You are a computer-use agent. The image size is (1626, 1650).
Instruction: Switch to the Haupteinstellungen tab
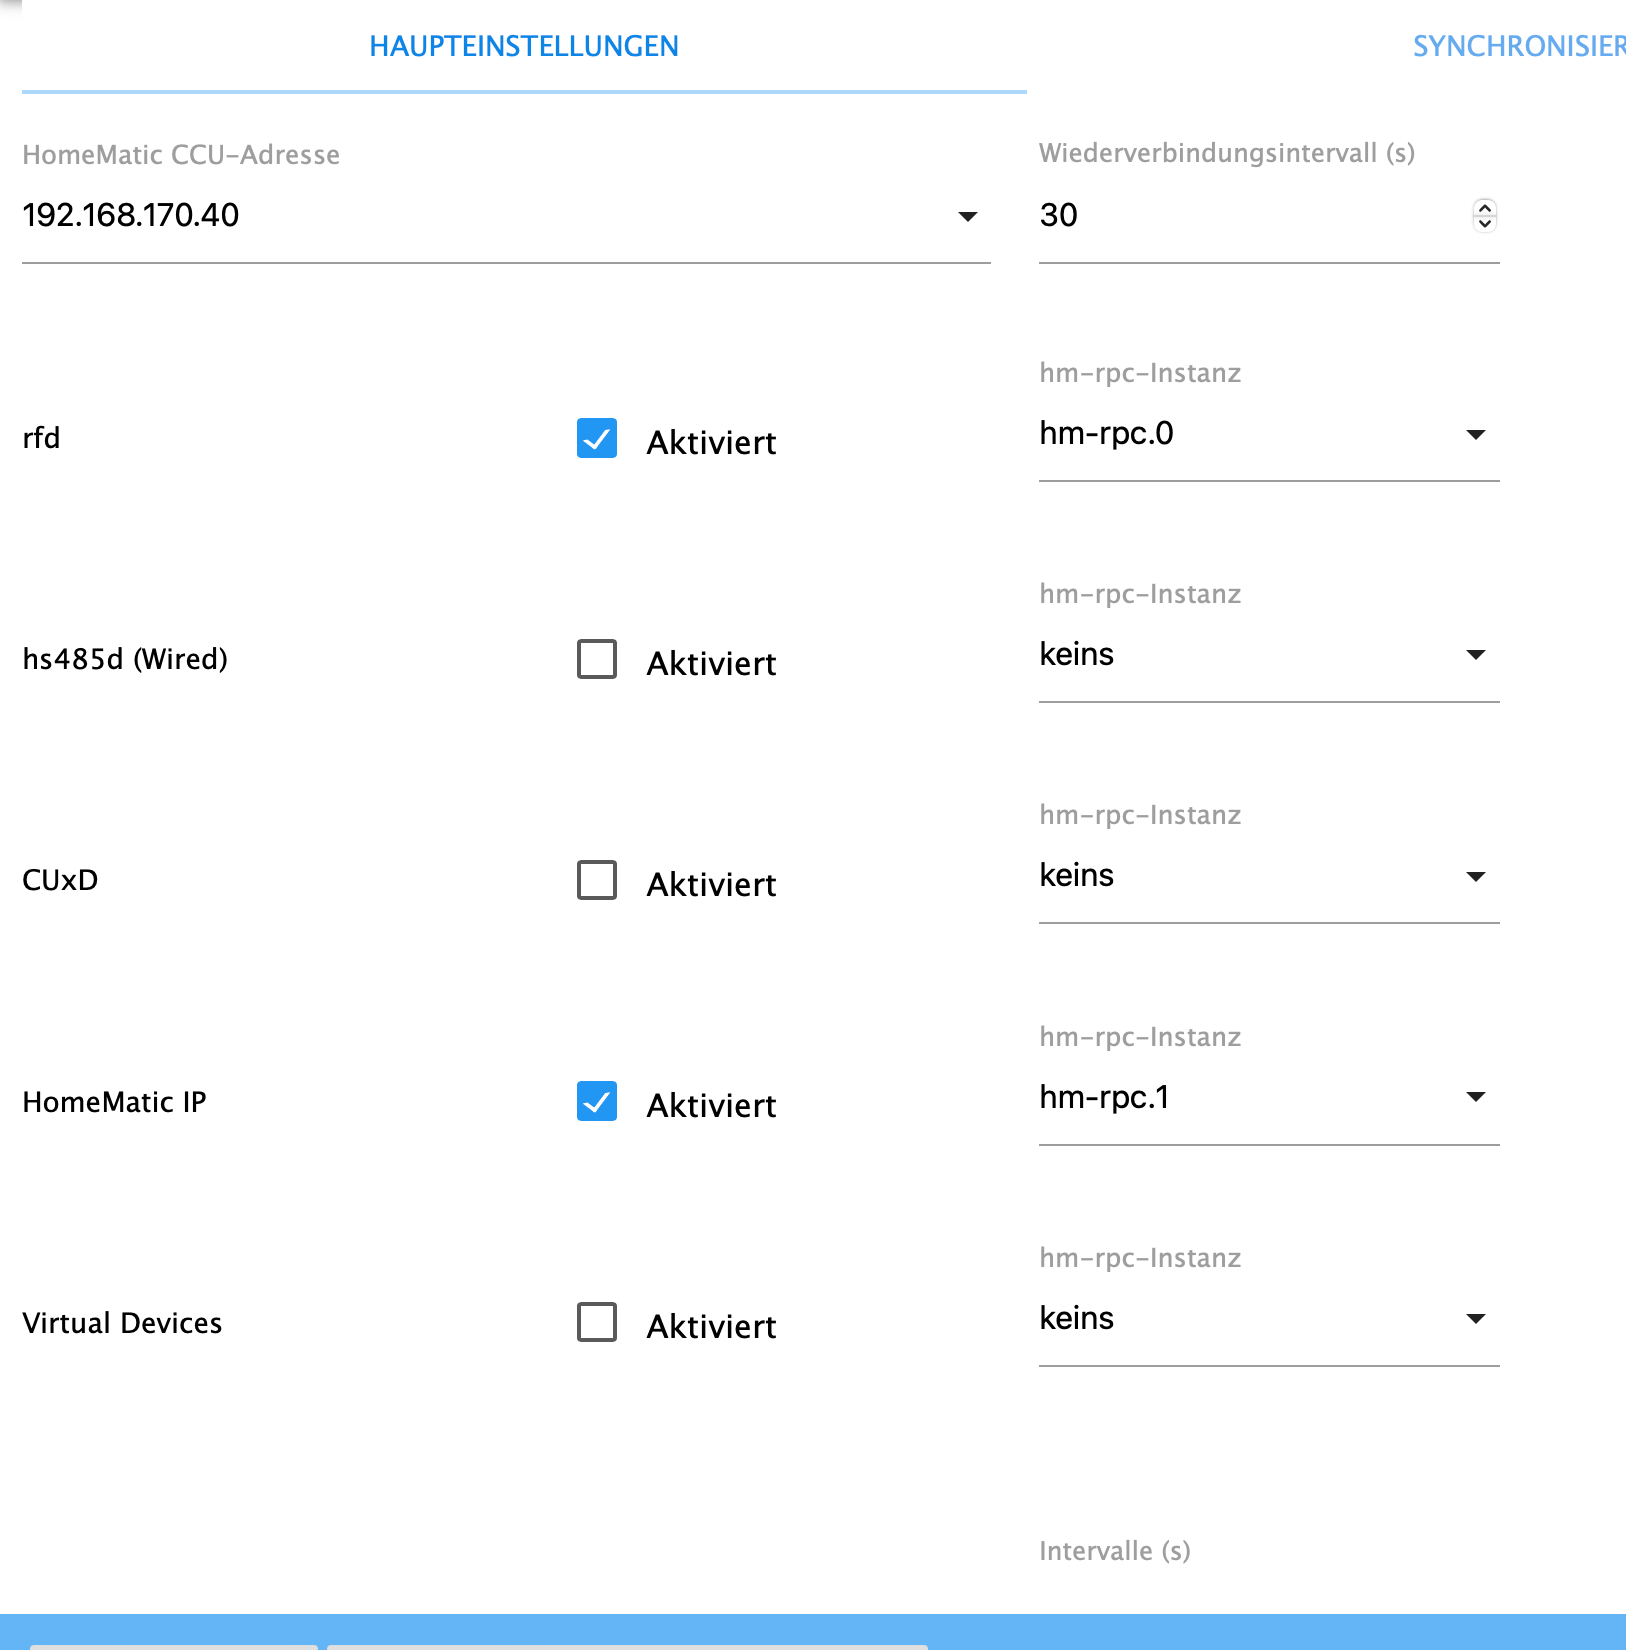[x=523, y=46]
